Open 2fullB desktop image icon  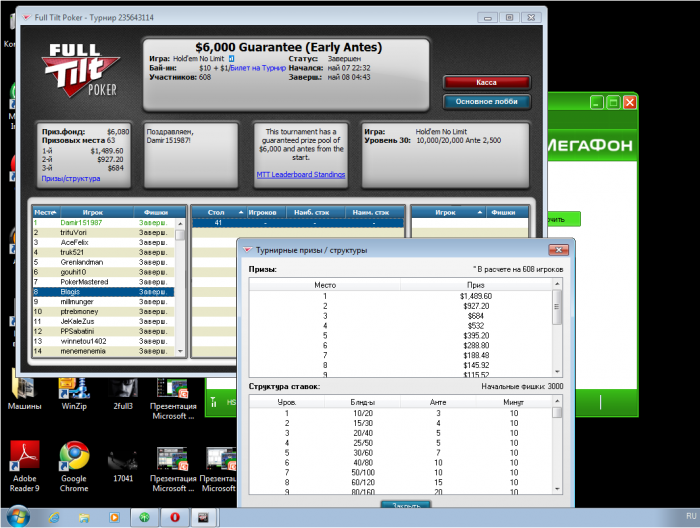pos(123,394)
